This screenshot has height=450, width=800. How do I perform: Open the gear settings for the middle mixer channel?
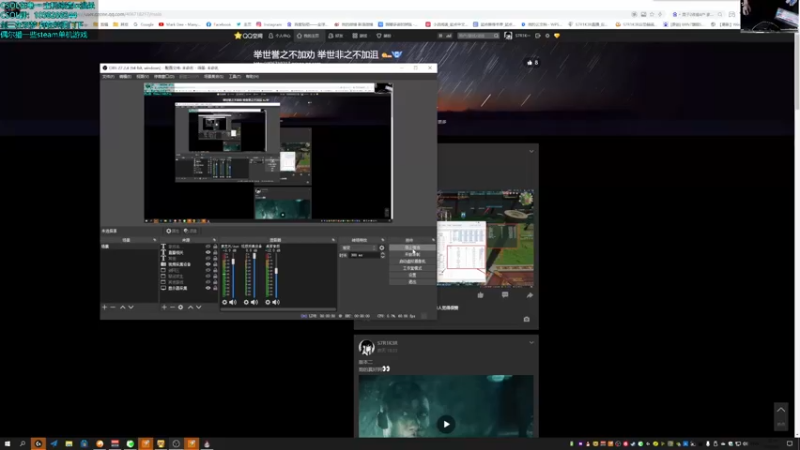246,302
